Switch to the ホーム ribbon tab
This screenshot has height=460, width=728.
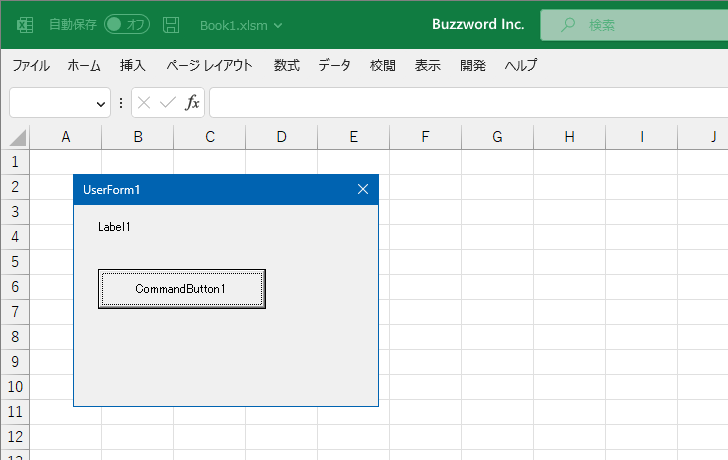click(84, 65)
